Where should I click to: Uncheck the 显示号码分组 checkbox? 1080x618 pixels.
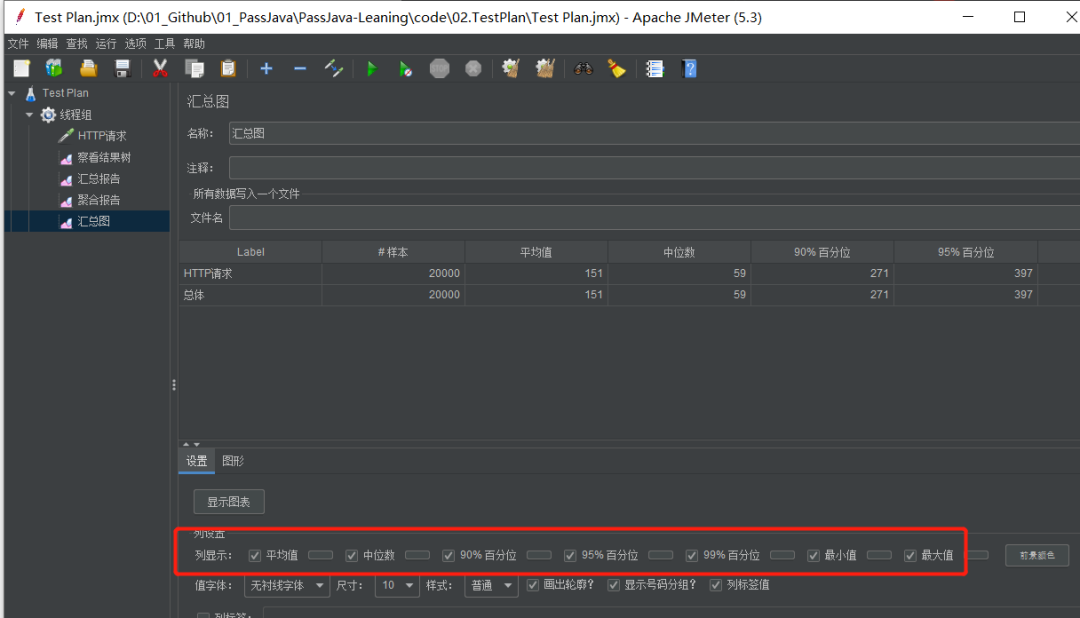(613, 585)
